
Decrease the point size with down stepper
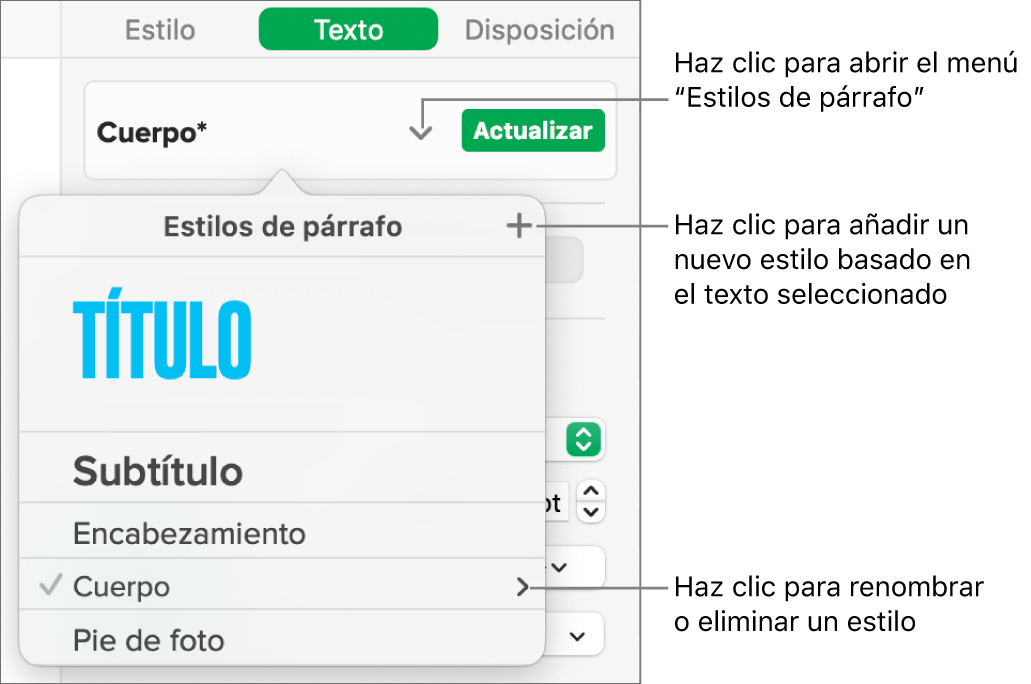591,512
